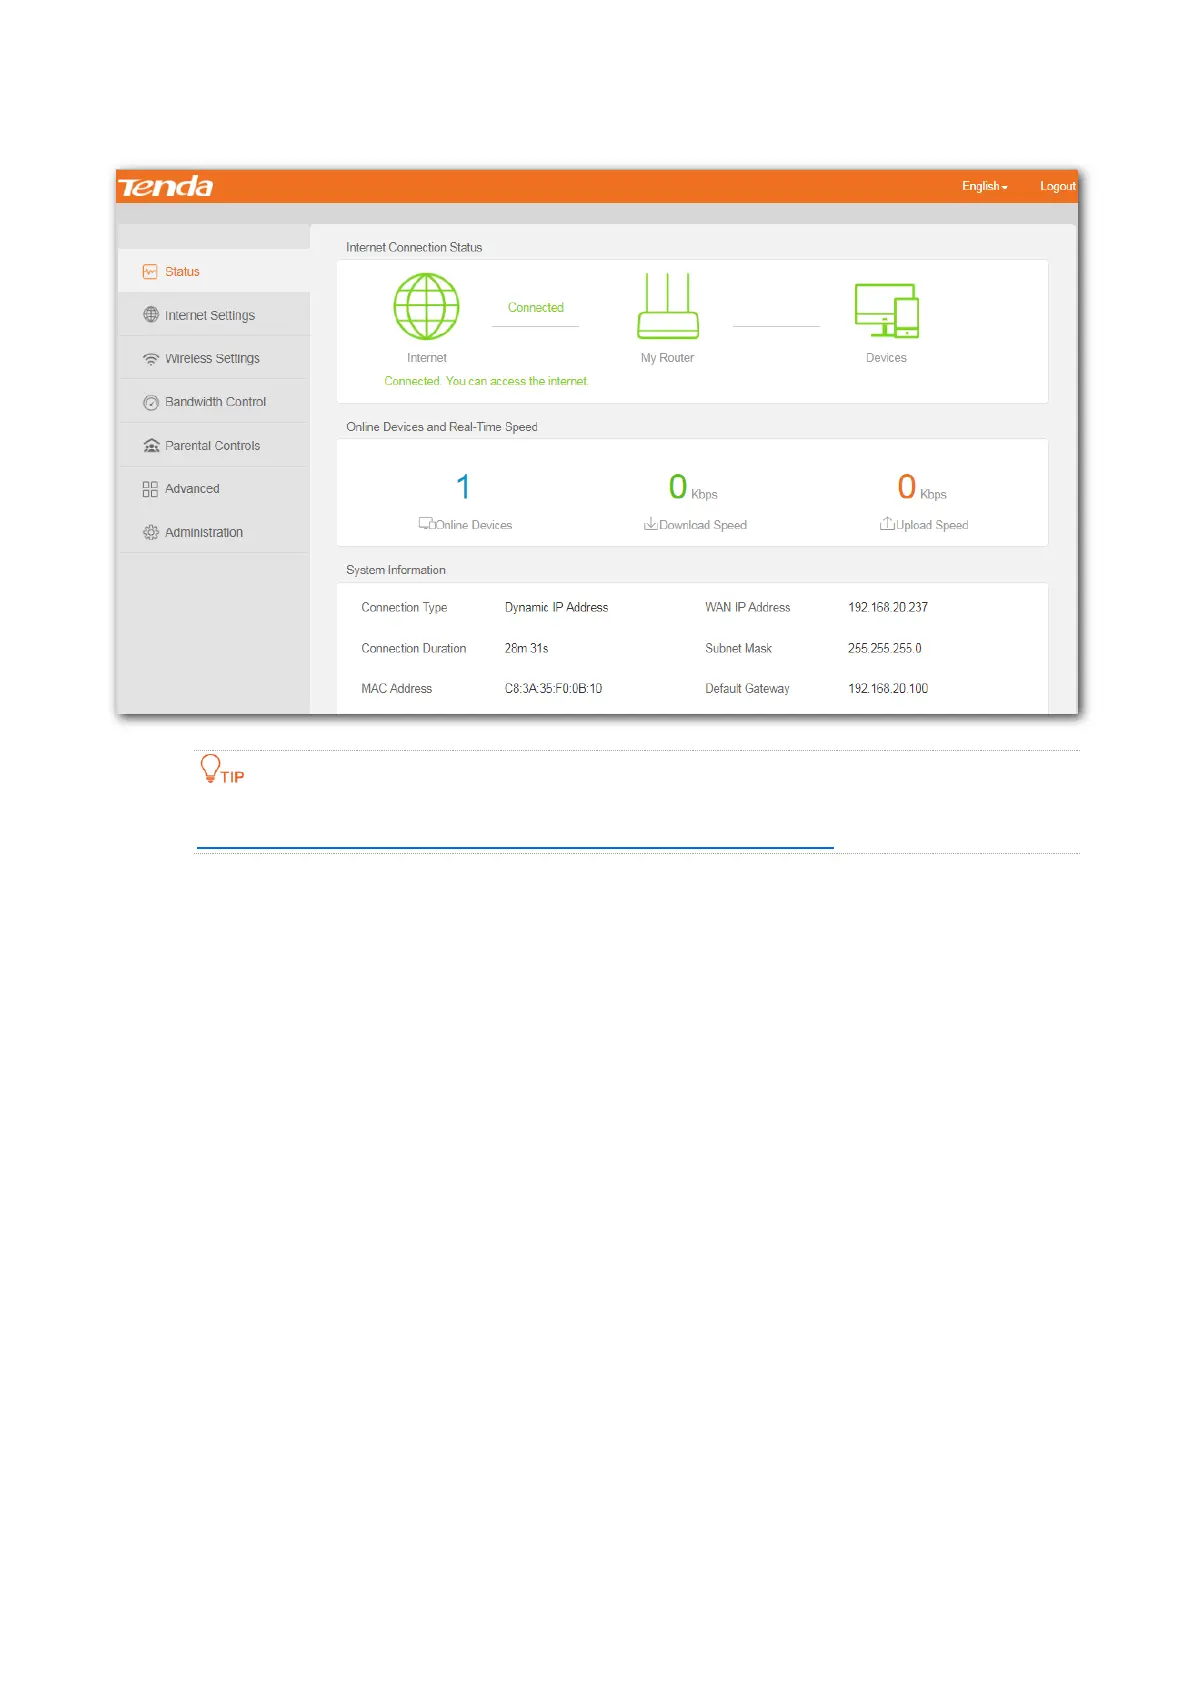Click Subnet Mask value 255.255.255.0
Image resolution: width=1191 pixels, height=1684 pixels.
tap(885, 649)
